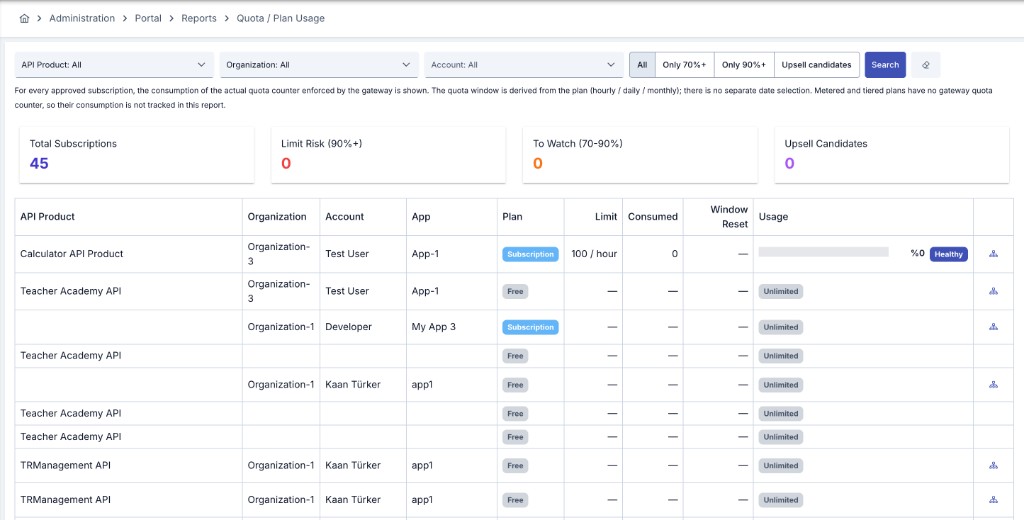Click the App column header

point(452,217)
